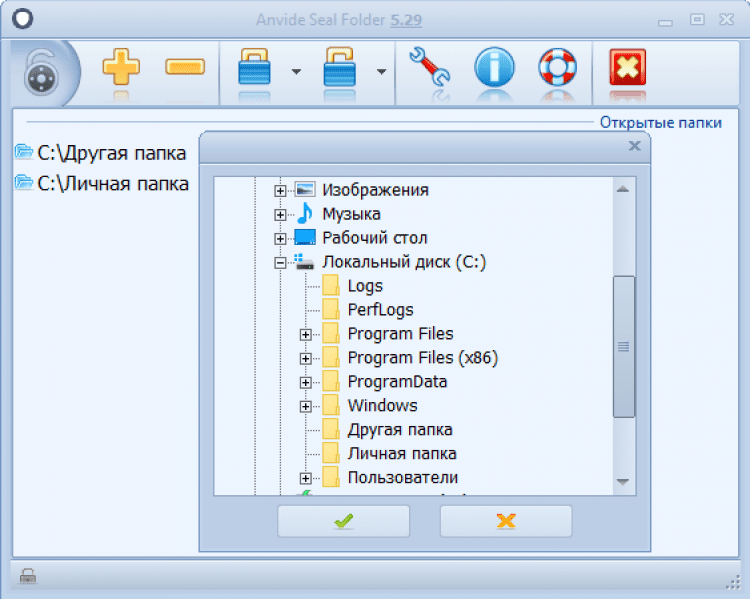Click the Открытые папки header label

point(661,122)
